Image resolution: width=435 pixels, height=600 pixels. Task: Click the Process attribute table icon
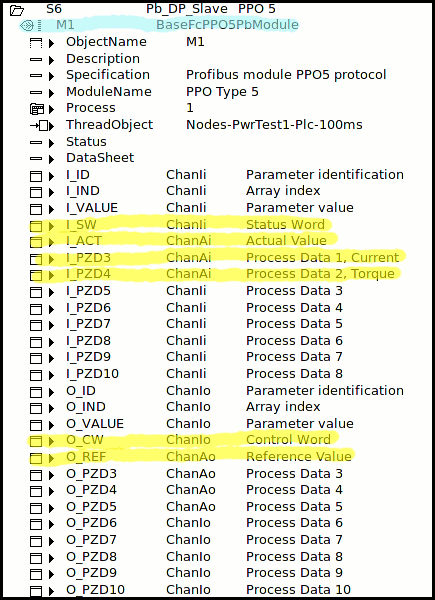coord(36,109)
